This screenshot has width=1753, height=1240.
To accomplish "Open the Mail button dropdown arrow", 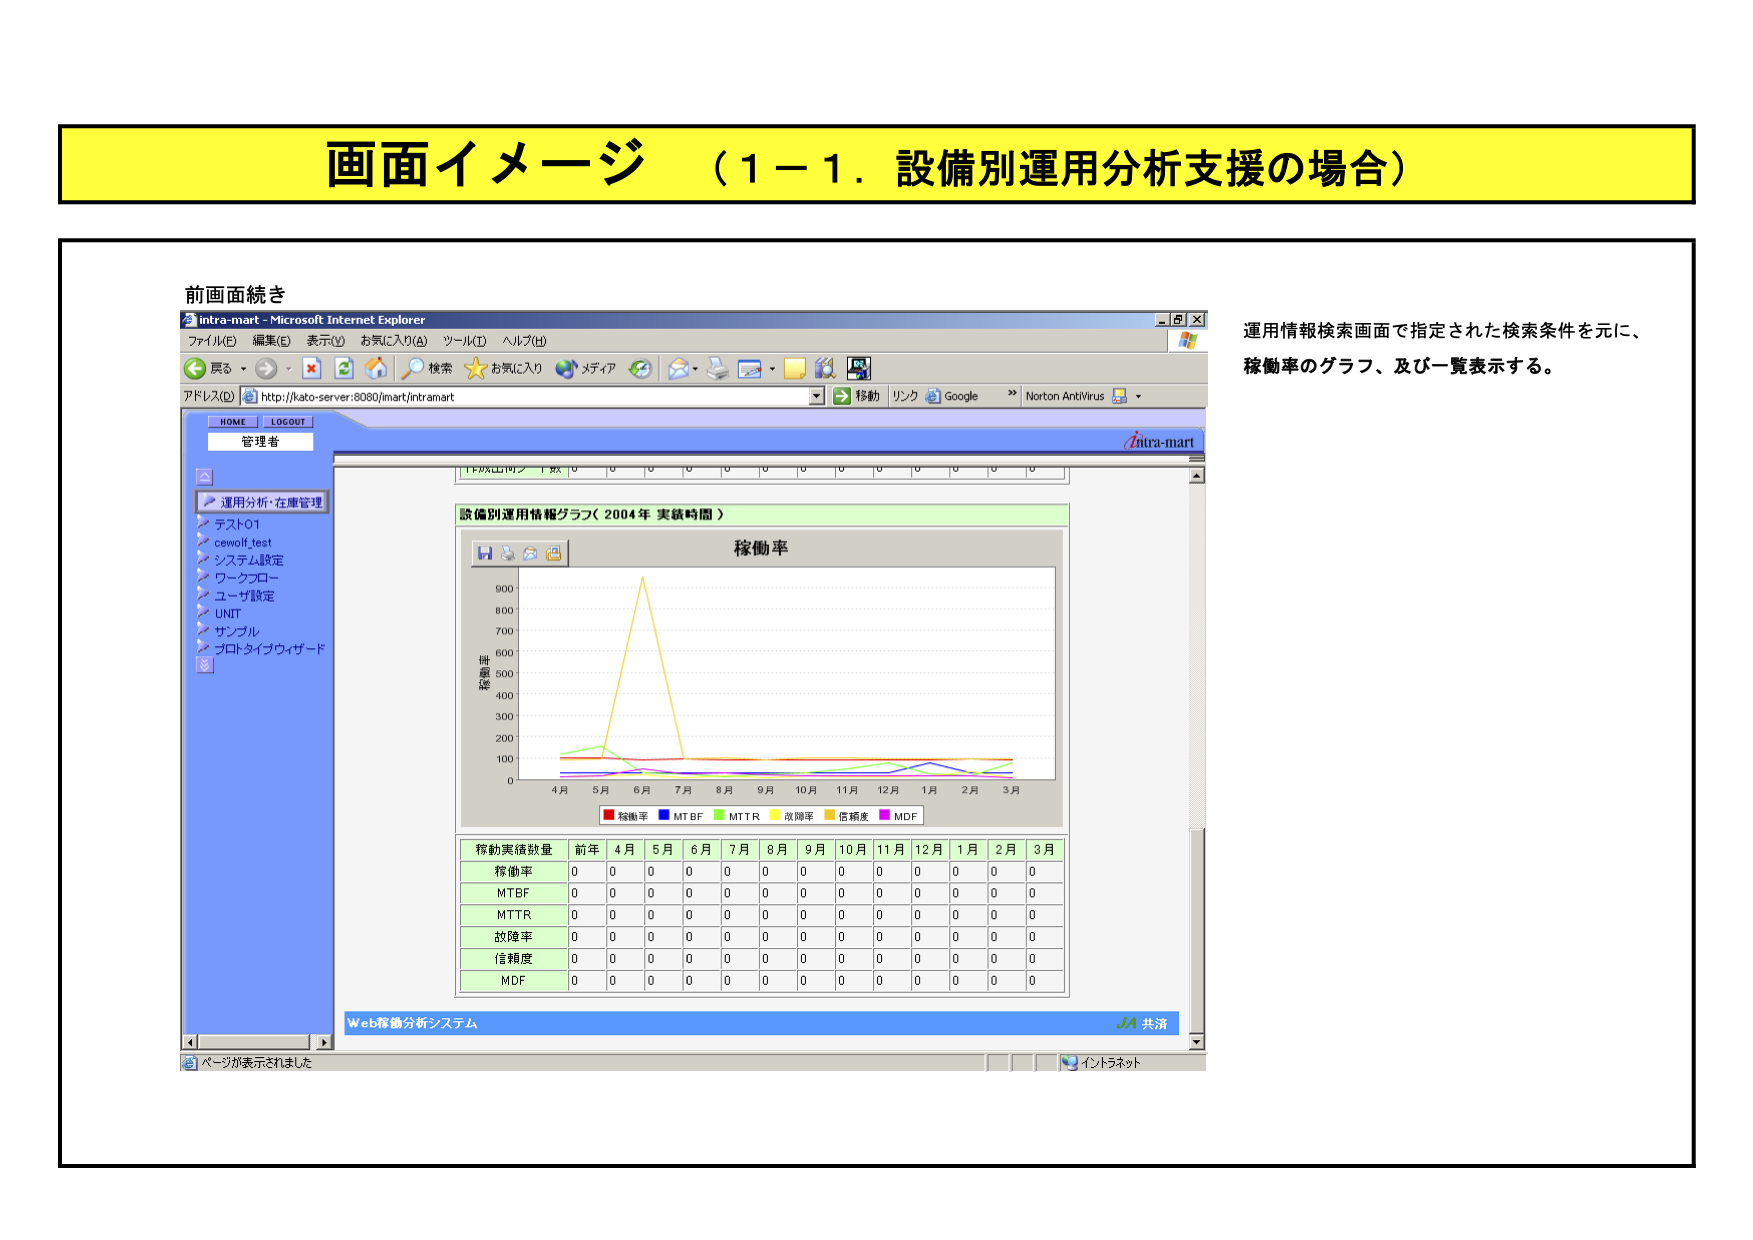I will (696, 369).
